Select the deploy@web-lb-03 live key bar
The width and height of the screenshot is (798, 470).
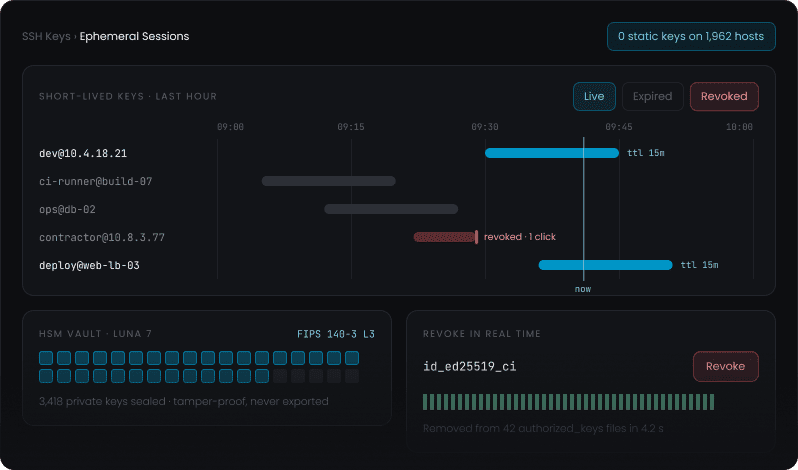tap(606, 265)
